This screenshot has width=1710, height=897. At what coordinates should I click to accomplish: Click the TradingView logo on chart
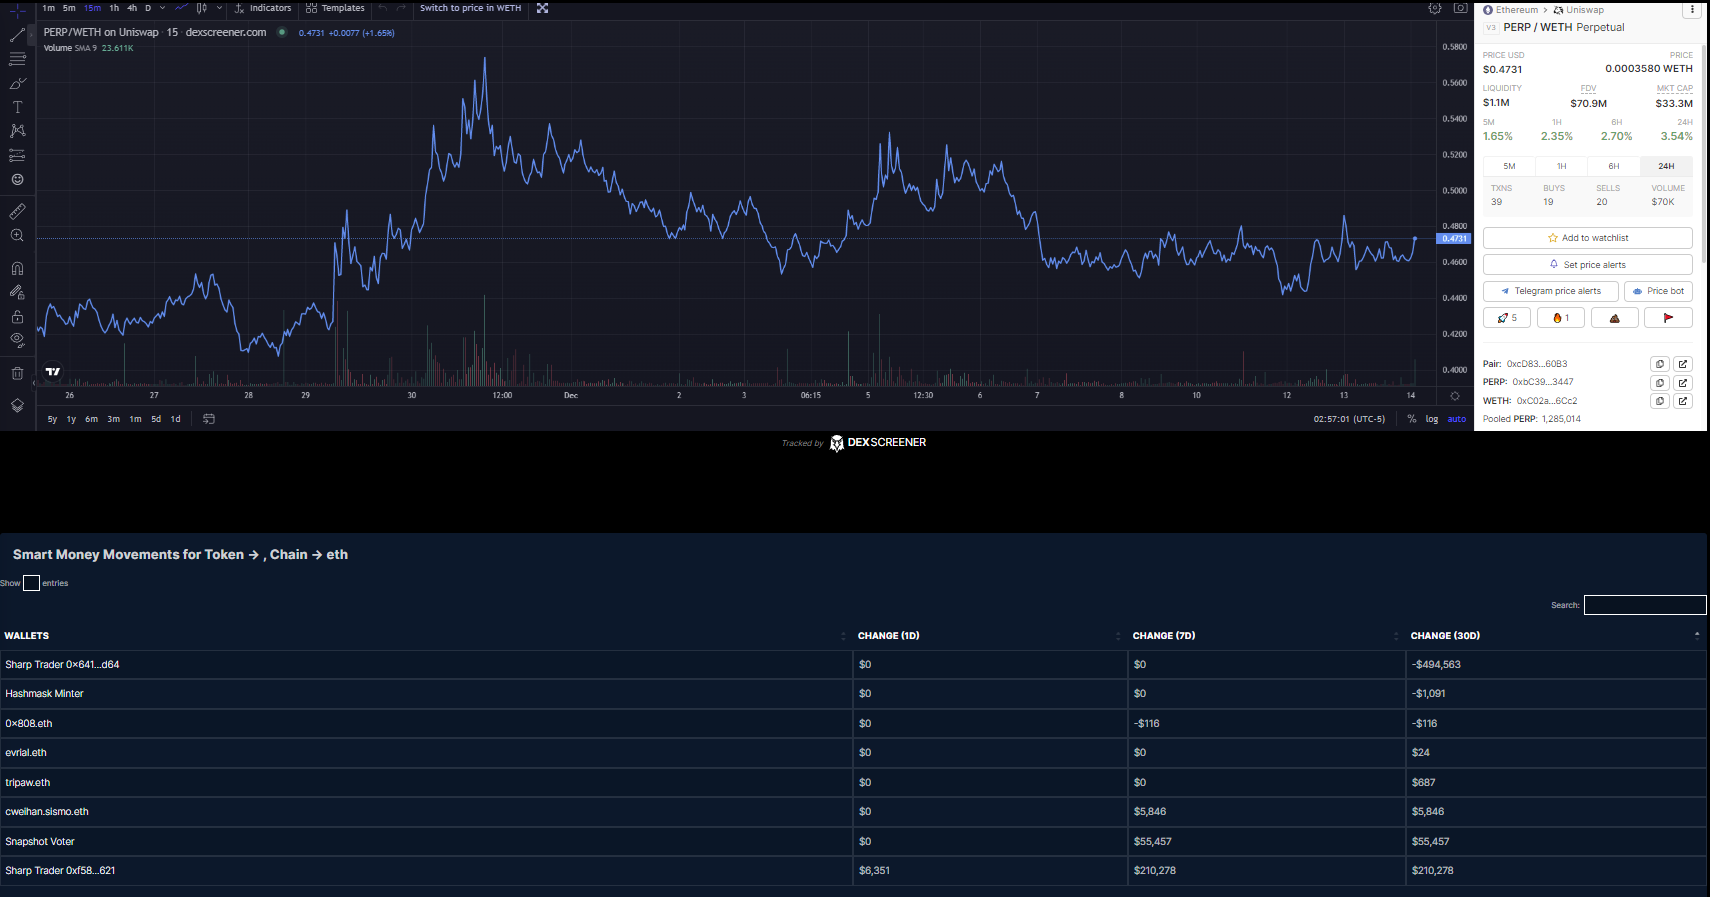(53, 371)
